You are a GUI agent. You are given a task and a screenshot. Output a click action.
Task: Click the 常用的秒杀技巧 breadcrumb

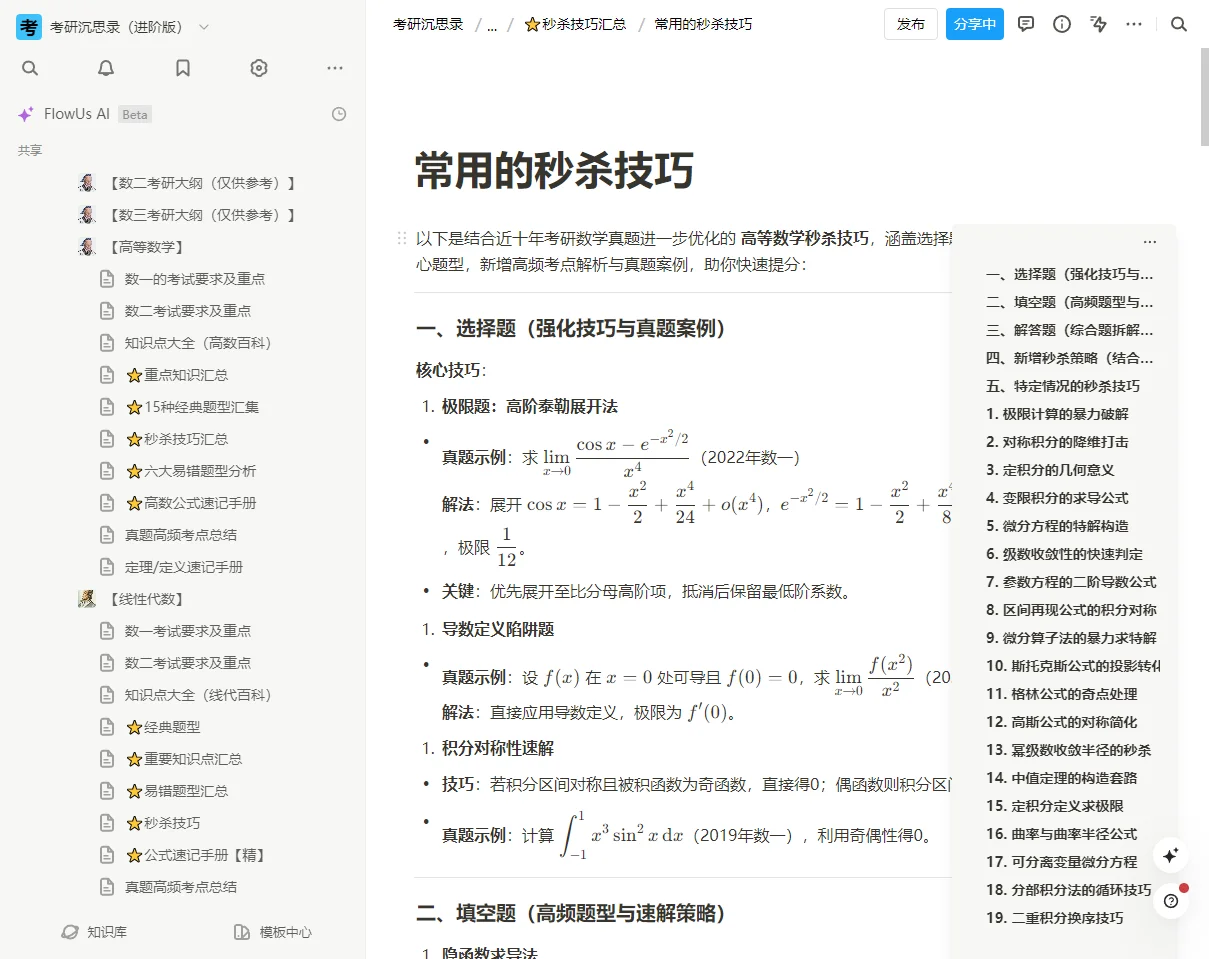(703, 24)
